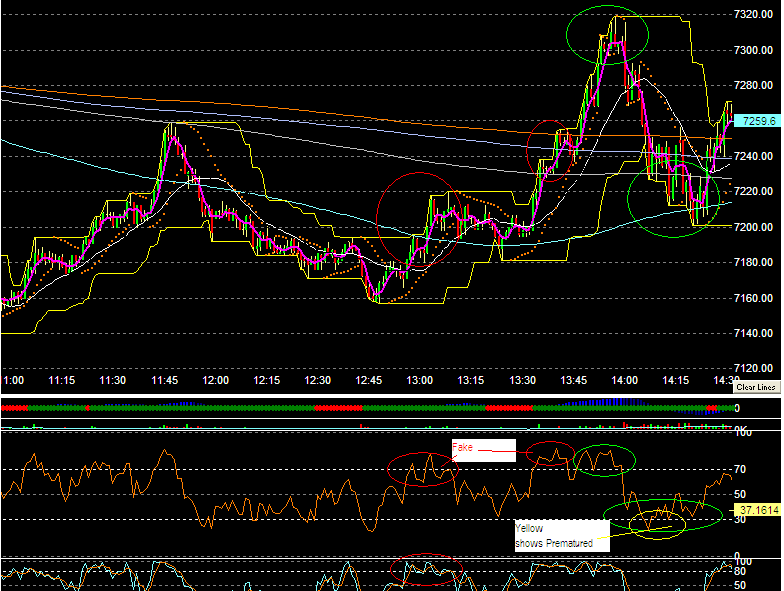Click the RSI pane 50 level label
784x591 pixels.
[x=740, y=494]
